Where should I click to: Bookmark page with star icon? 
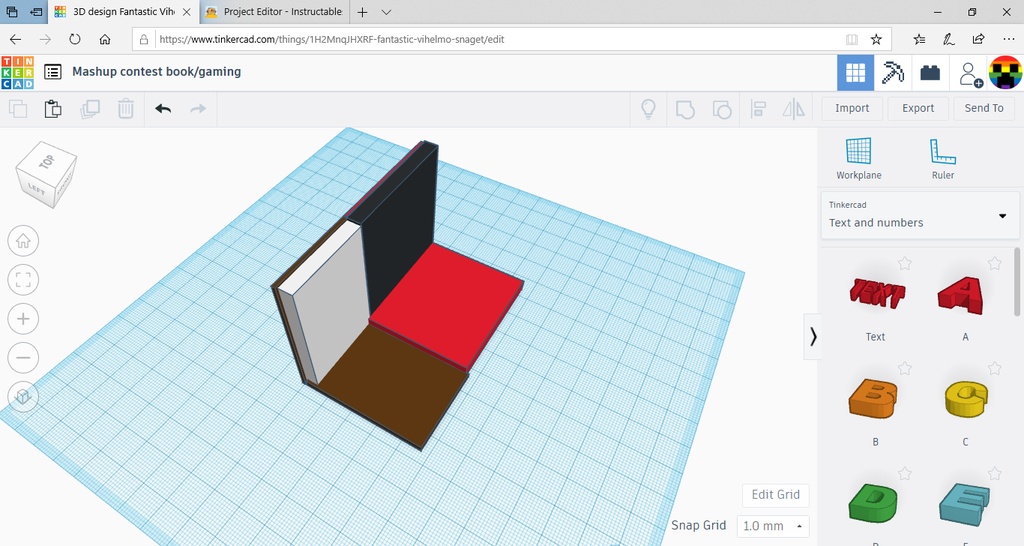pos(876,39)
